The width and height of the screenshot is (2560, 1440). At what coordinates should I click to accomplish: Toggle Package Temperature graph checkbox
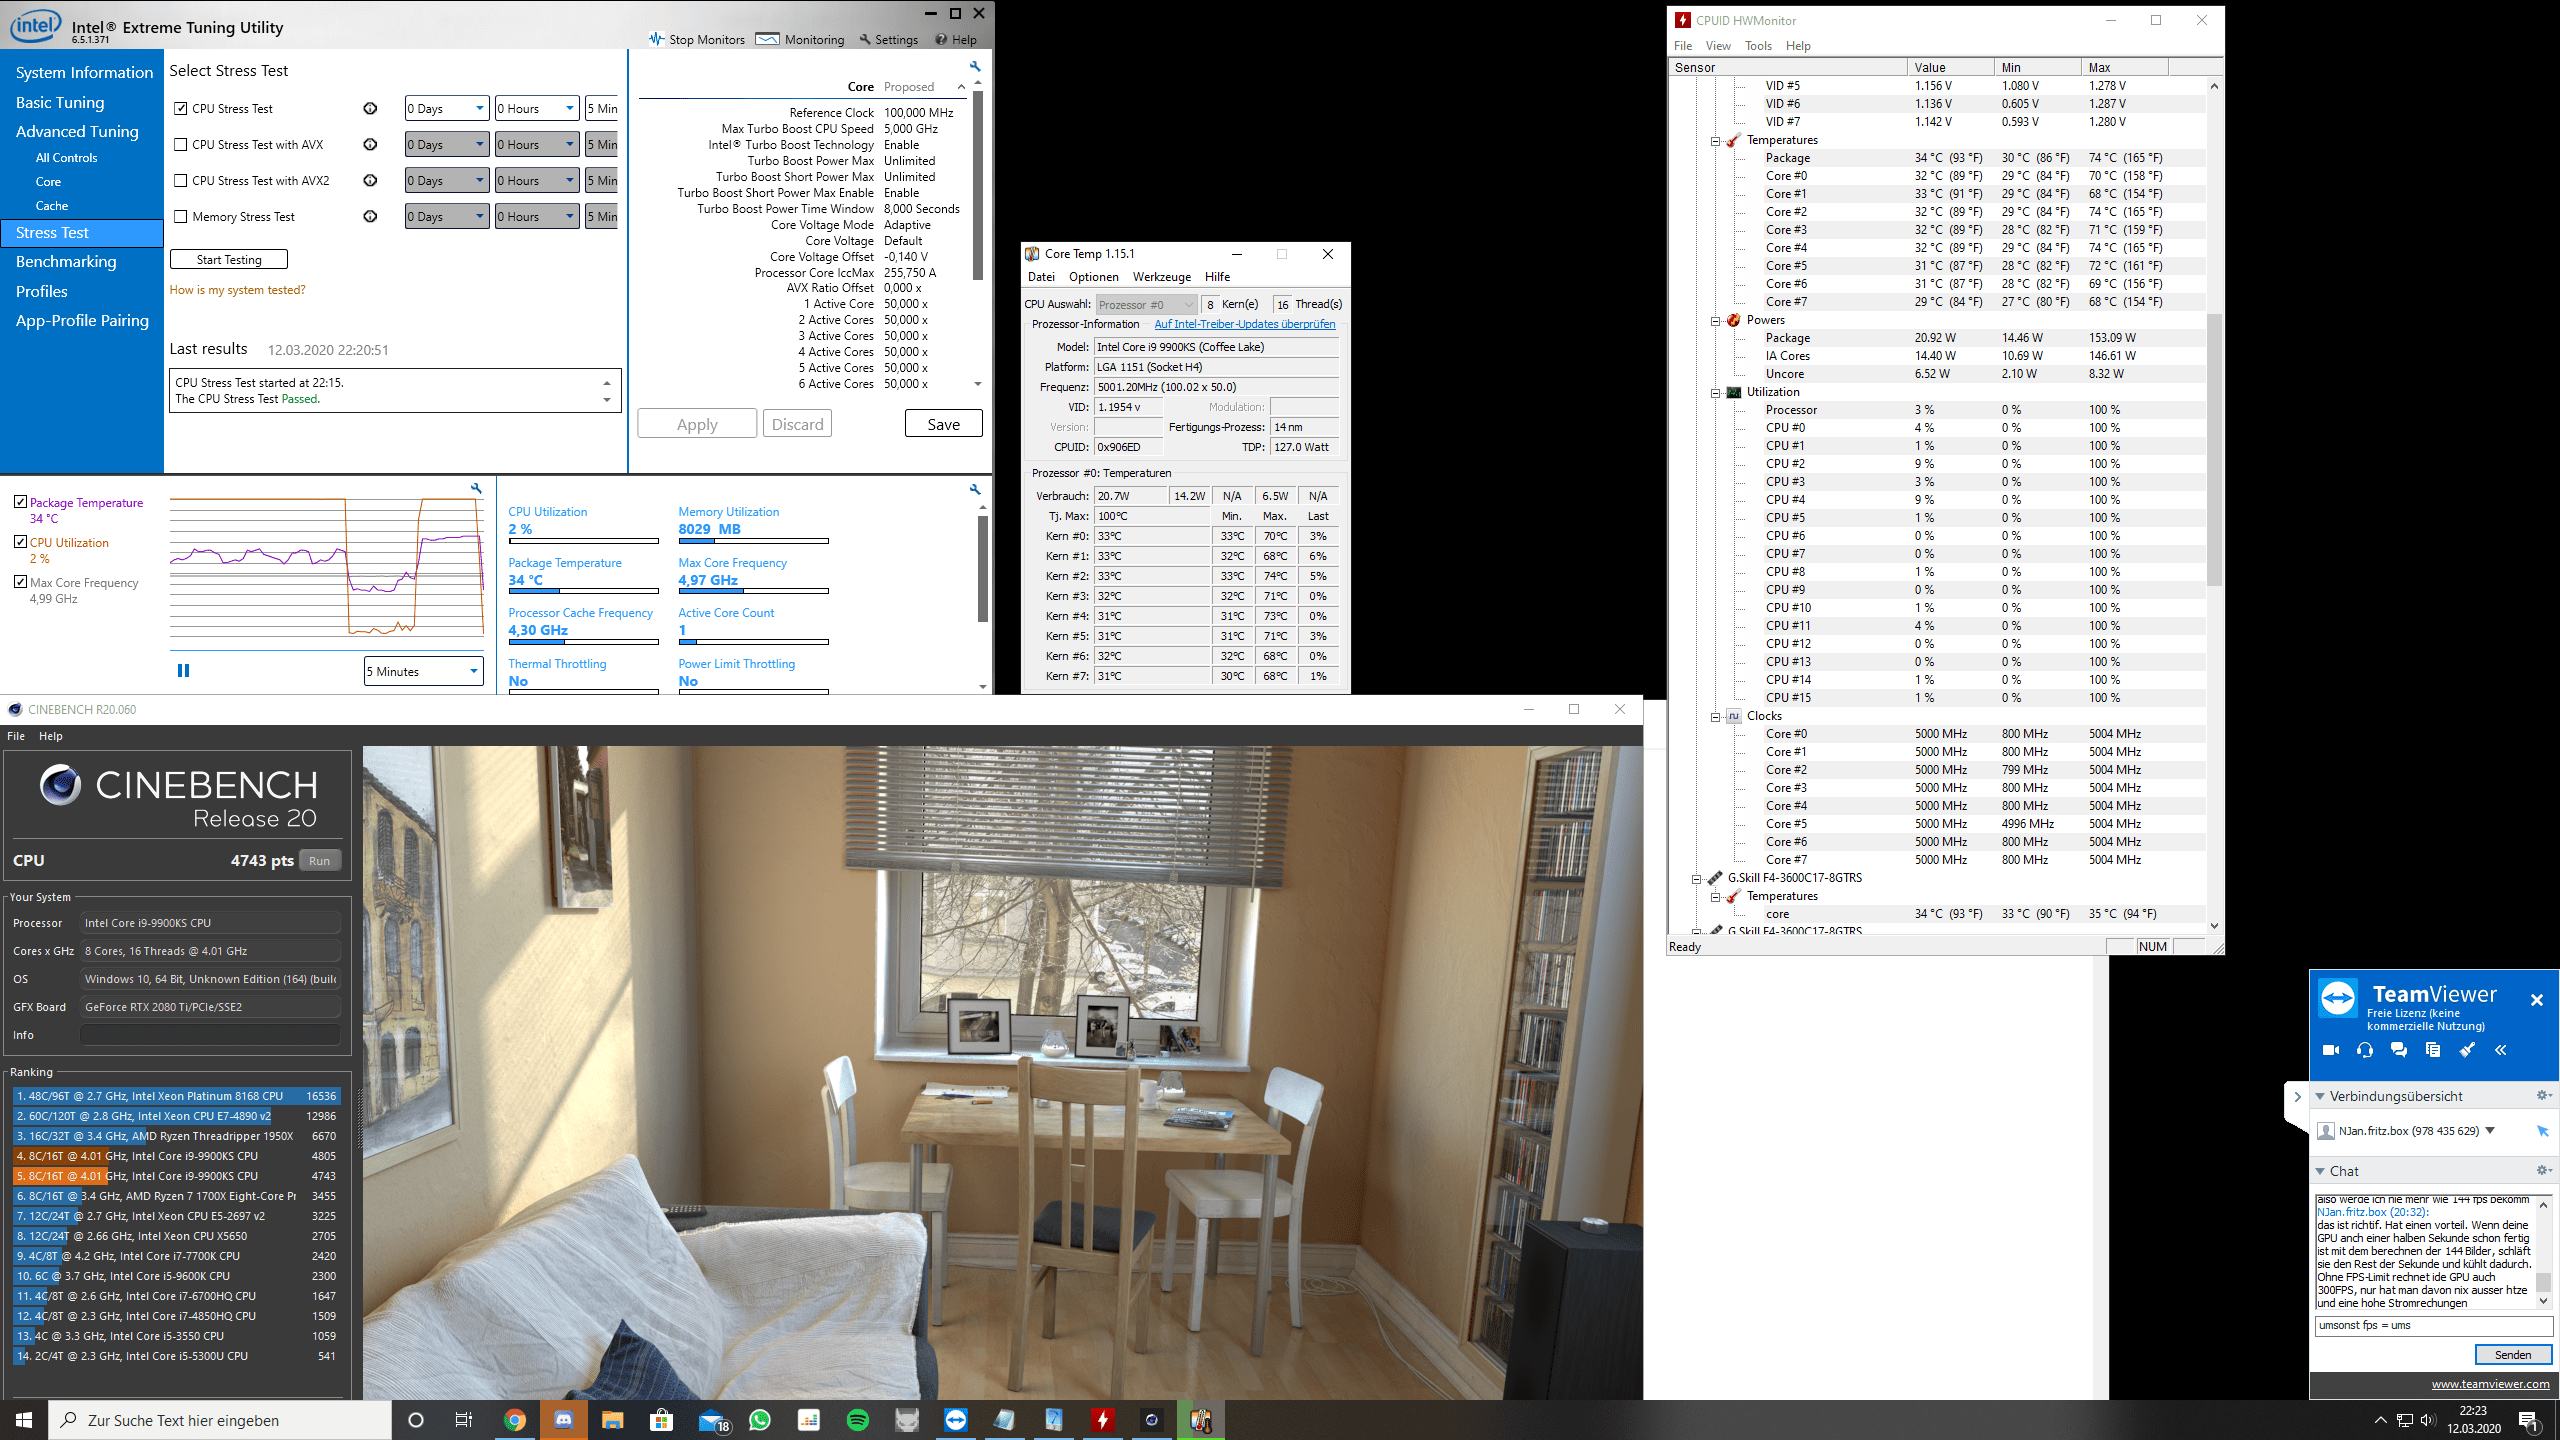[x=20, y=502]
